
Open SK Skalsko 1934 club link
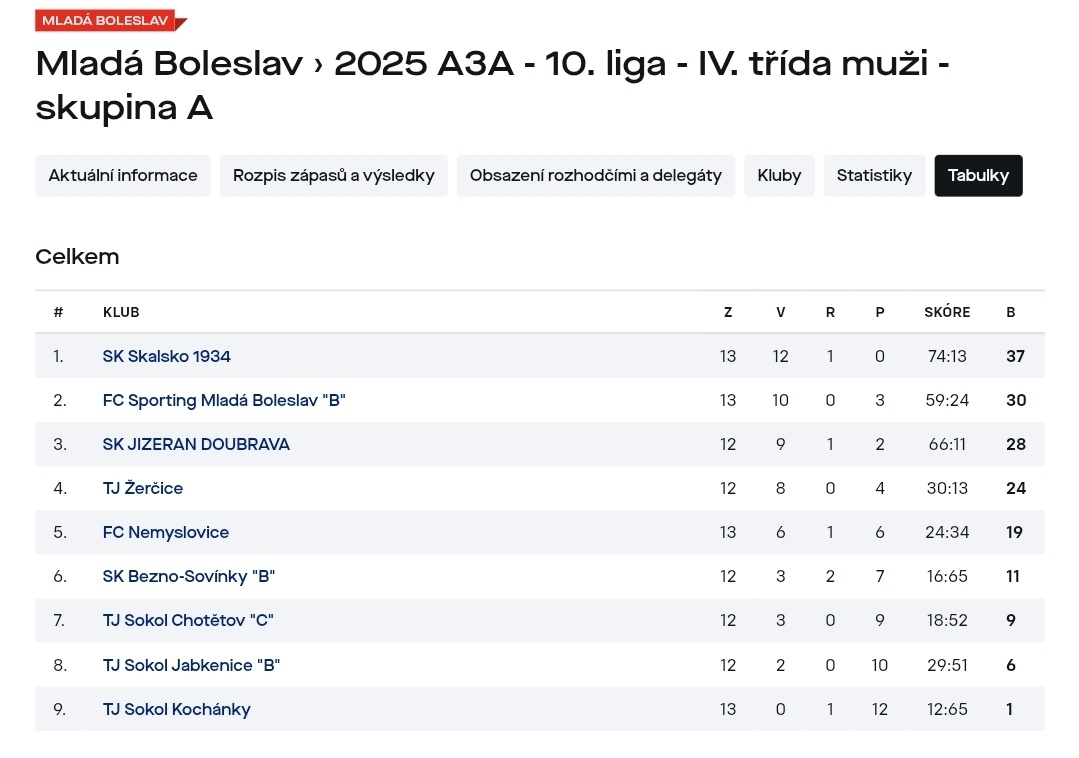(x=167, y=356)
